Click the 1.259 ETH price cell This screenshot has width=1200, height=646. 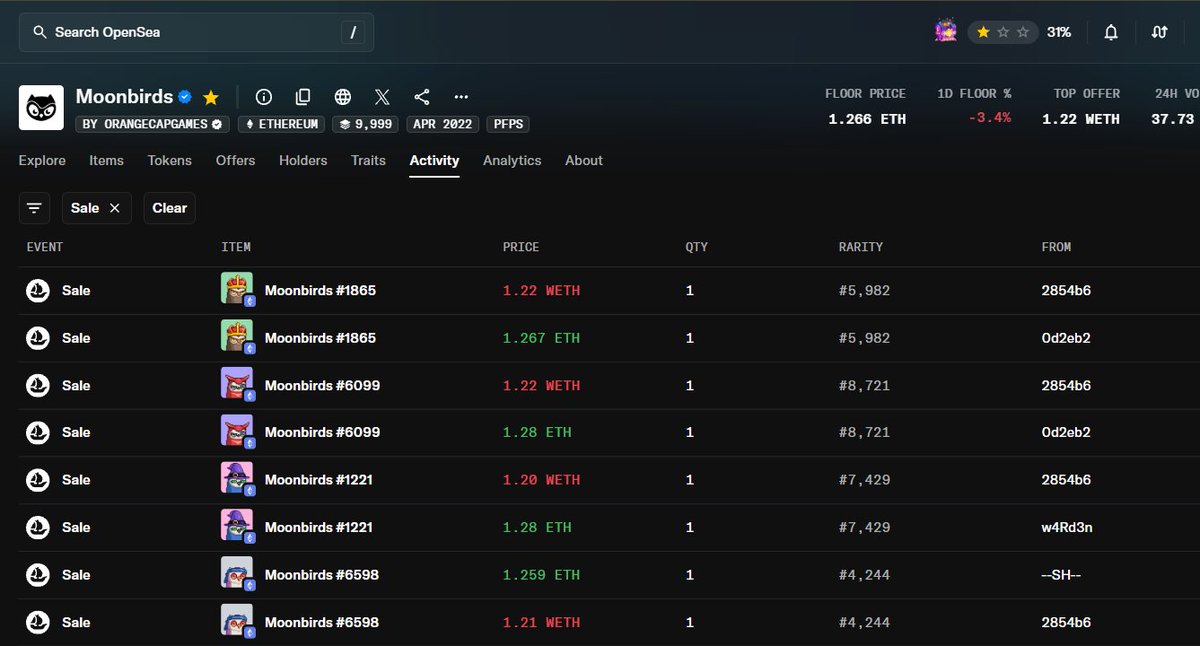[x=541, y=575]
